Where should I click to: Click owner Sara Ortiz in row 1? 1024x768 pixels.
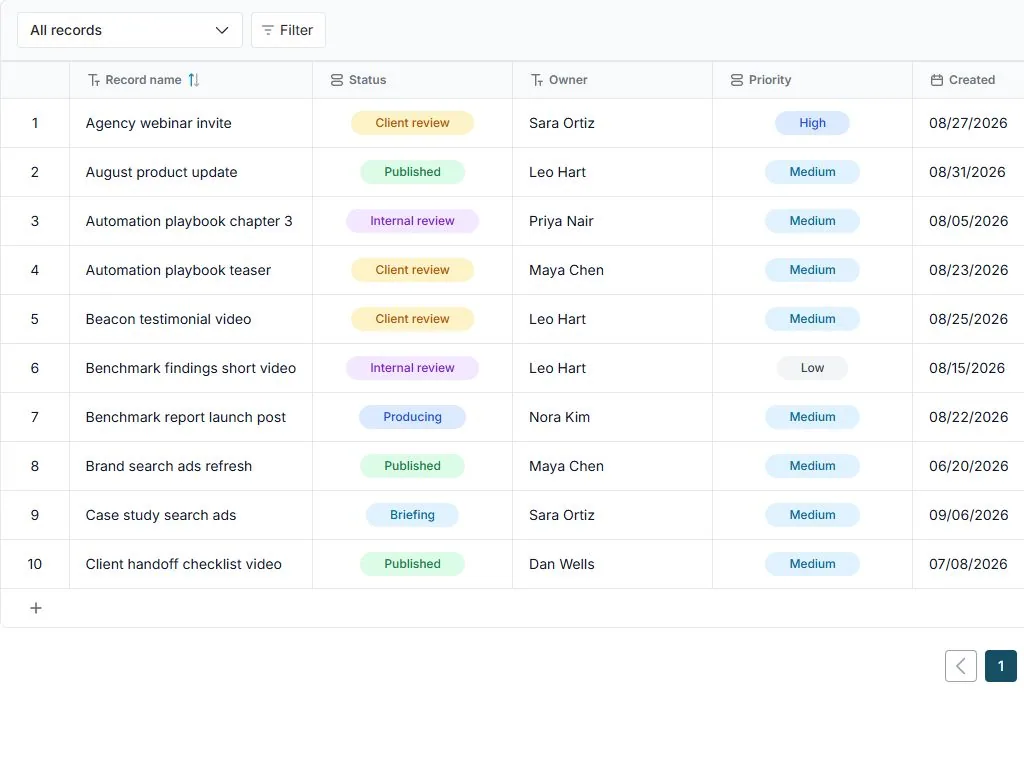562,123
